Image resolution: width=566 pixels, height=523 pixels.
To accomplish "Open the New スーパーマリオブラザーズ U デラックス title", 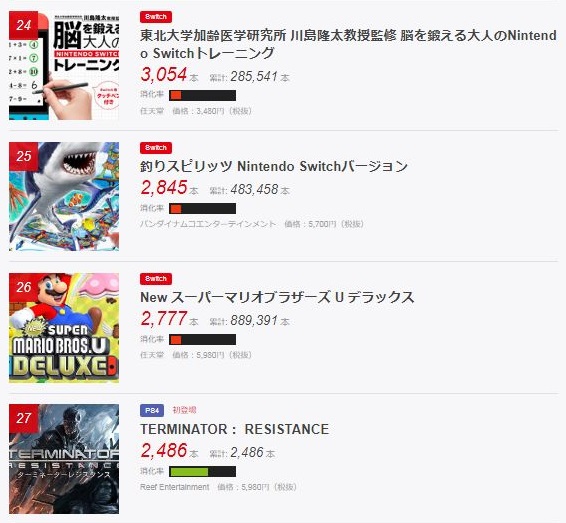I will pyautogui.click(x=277, y=297).
